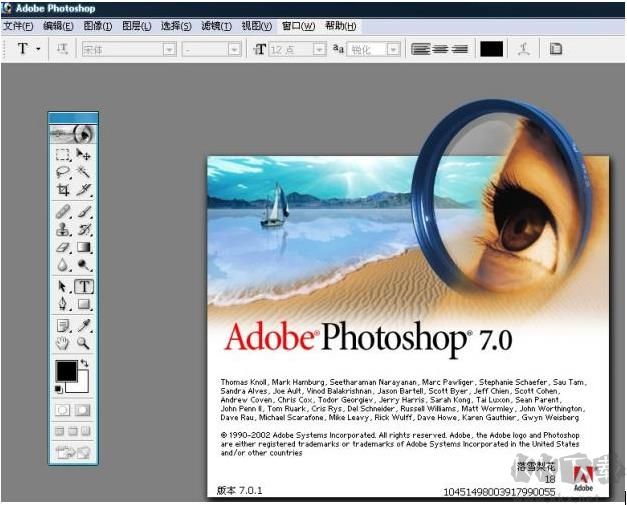
Task: Select the Healing Brush tool
Action: tap(63, 212)
